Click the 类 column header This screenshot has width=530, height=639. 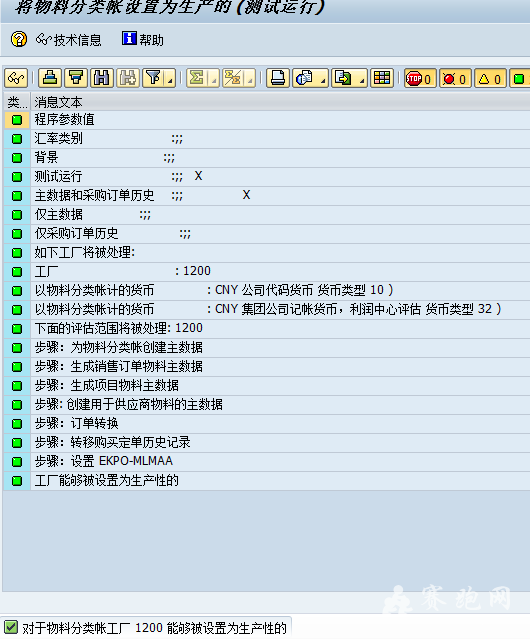click(17, 102)
